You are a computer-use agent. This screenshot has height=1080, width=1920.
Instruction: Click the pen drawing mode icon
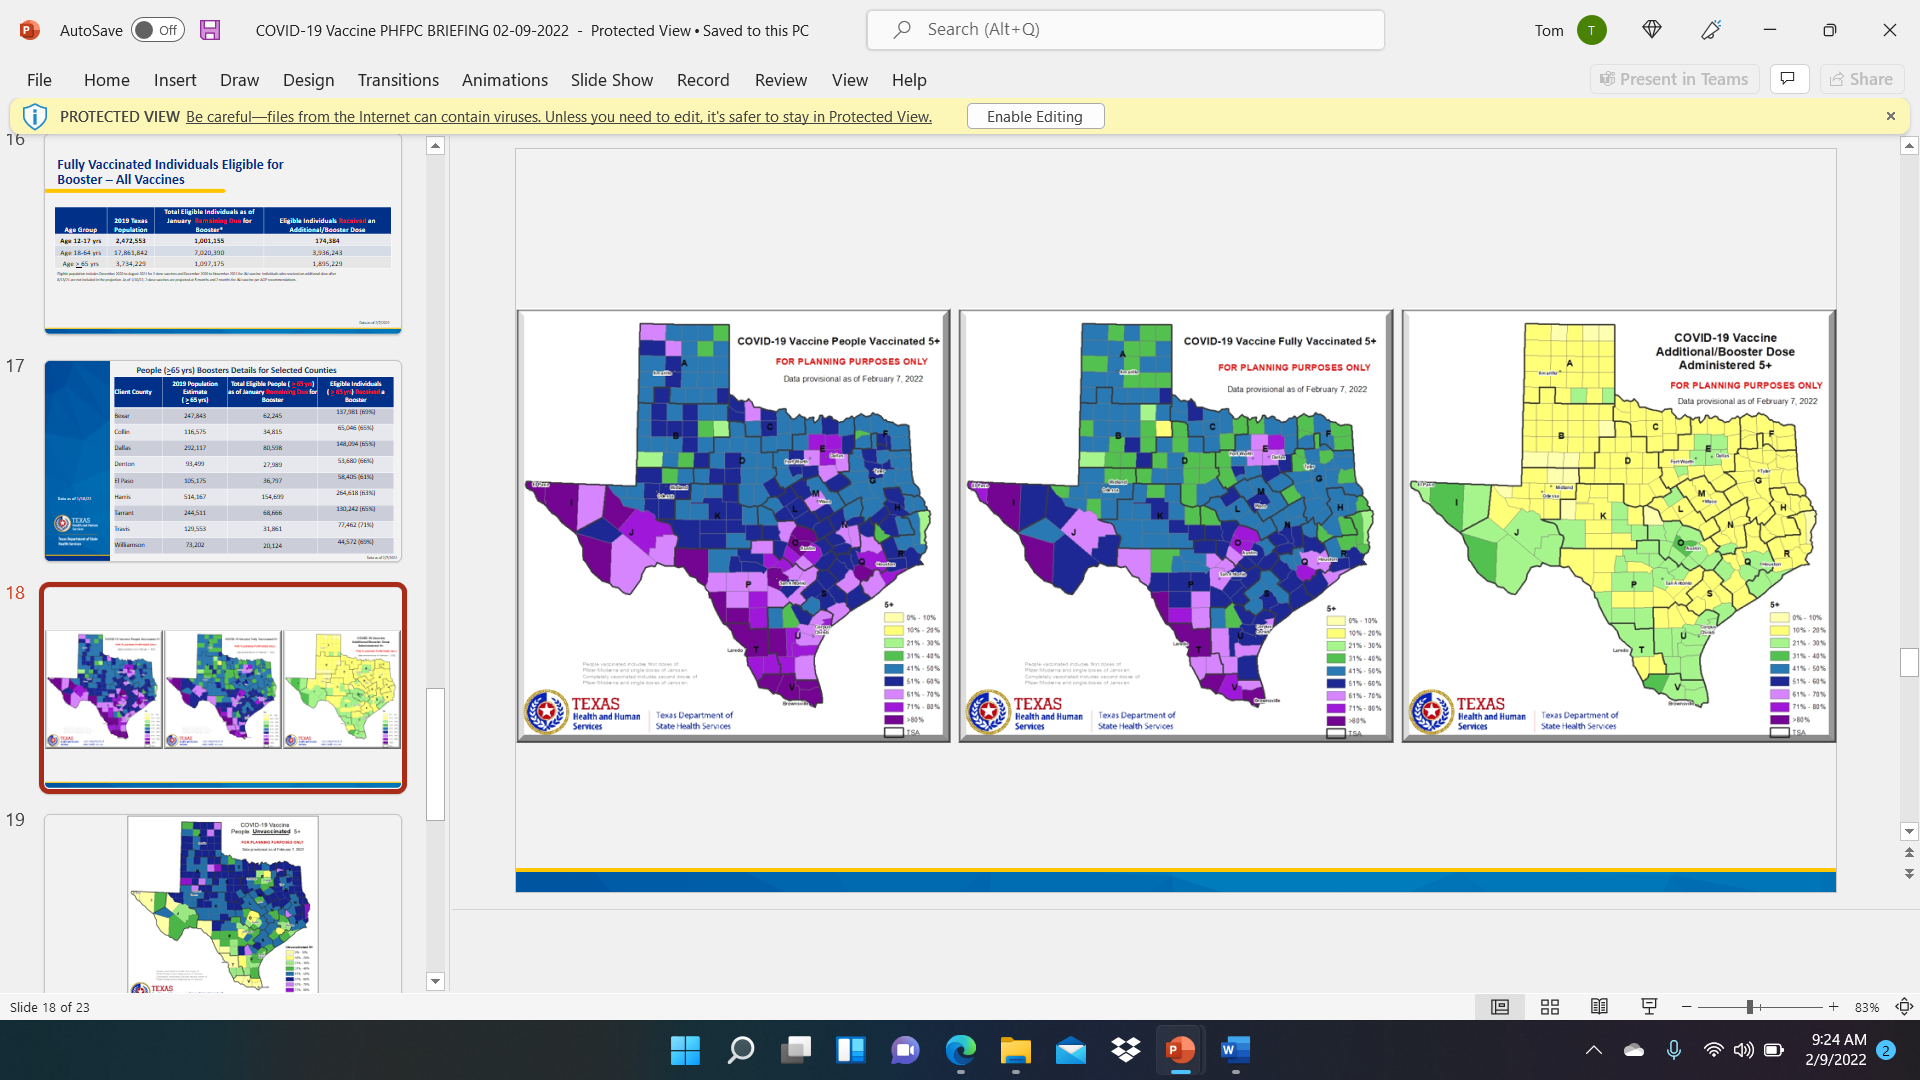[1711, 30]
